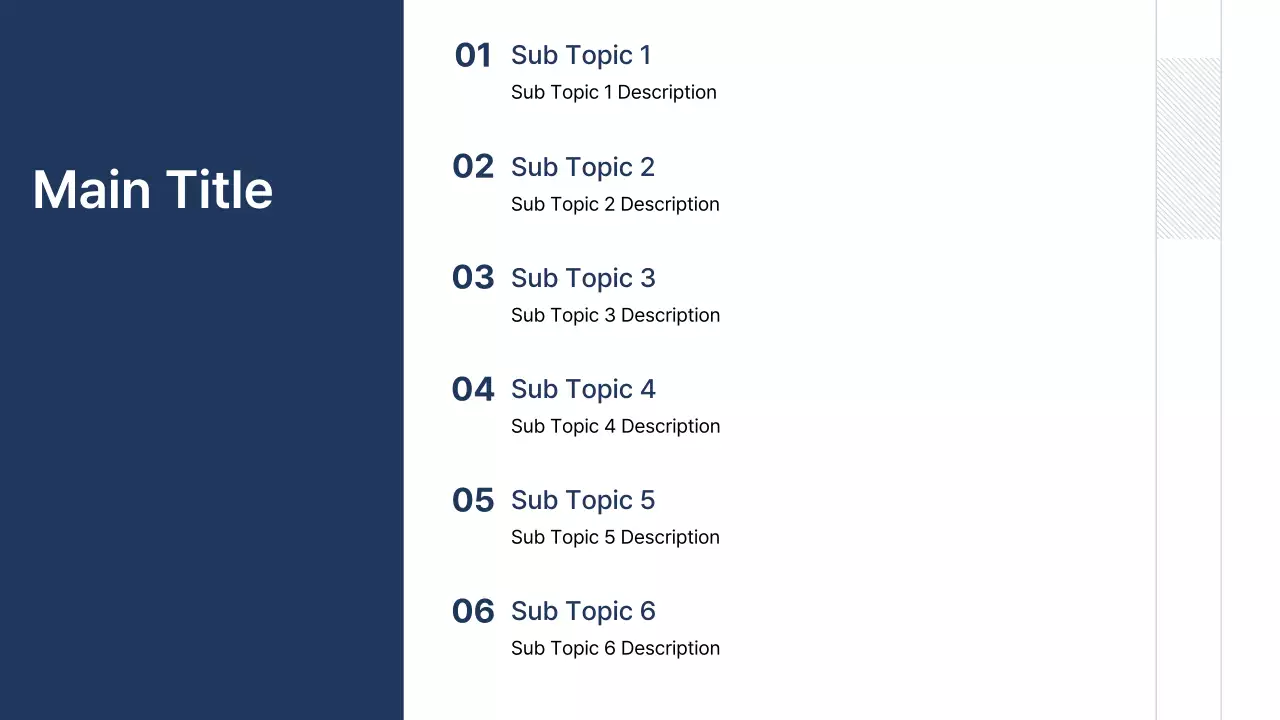Click the Main Title text

click(152, 190)
